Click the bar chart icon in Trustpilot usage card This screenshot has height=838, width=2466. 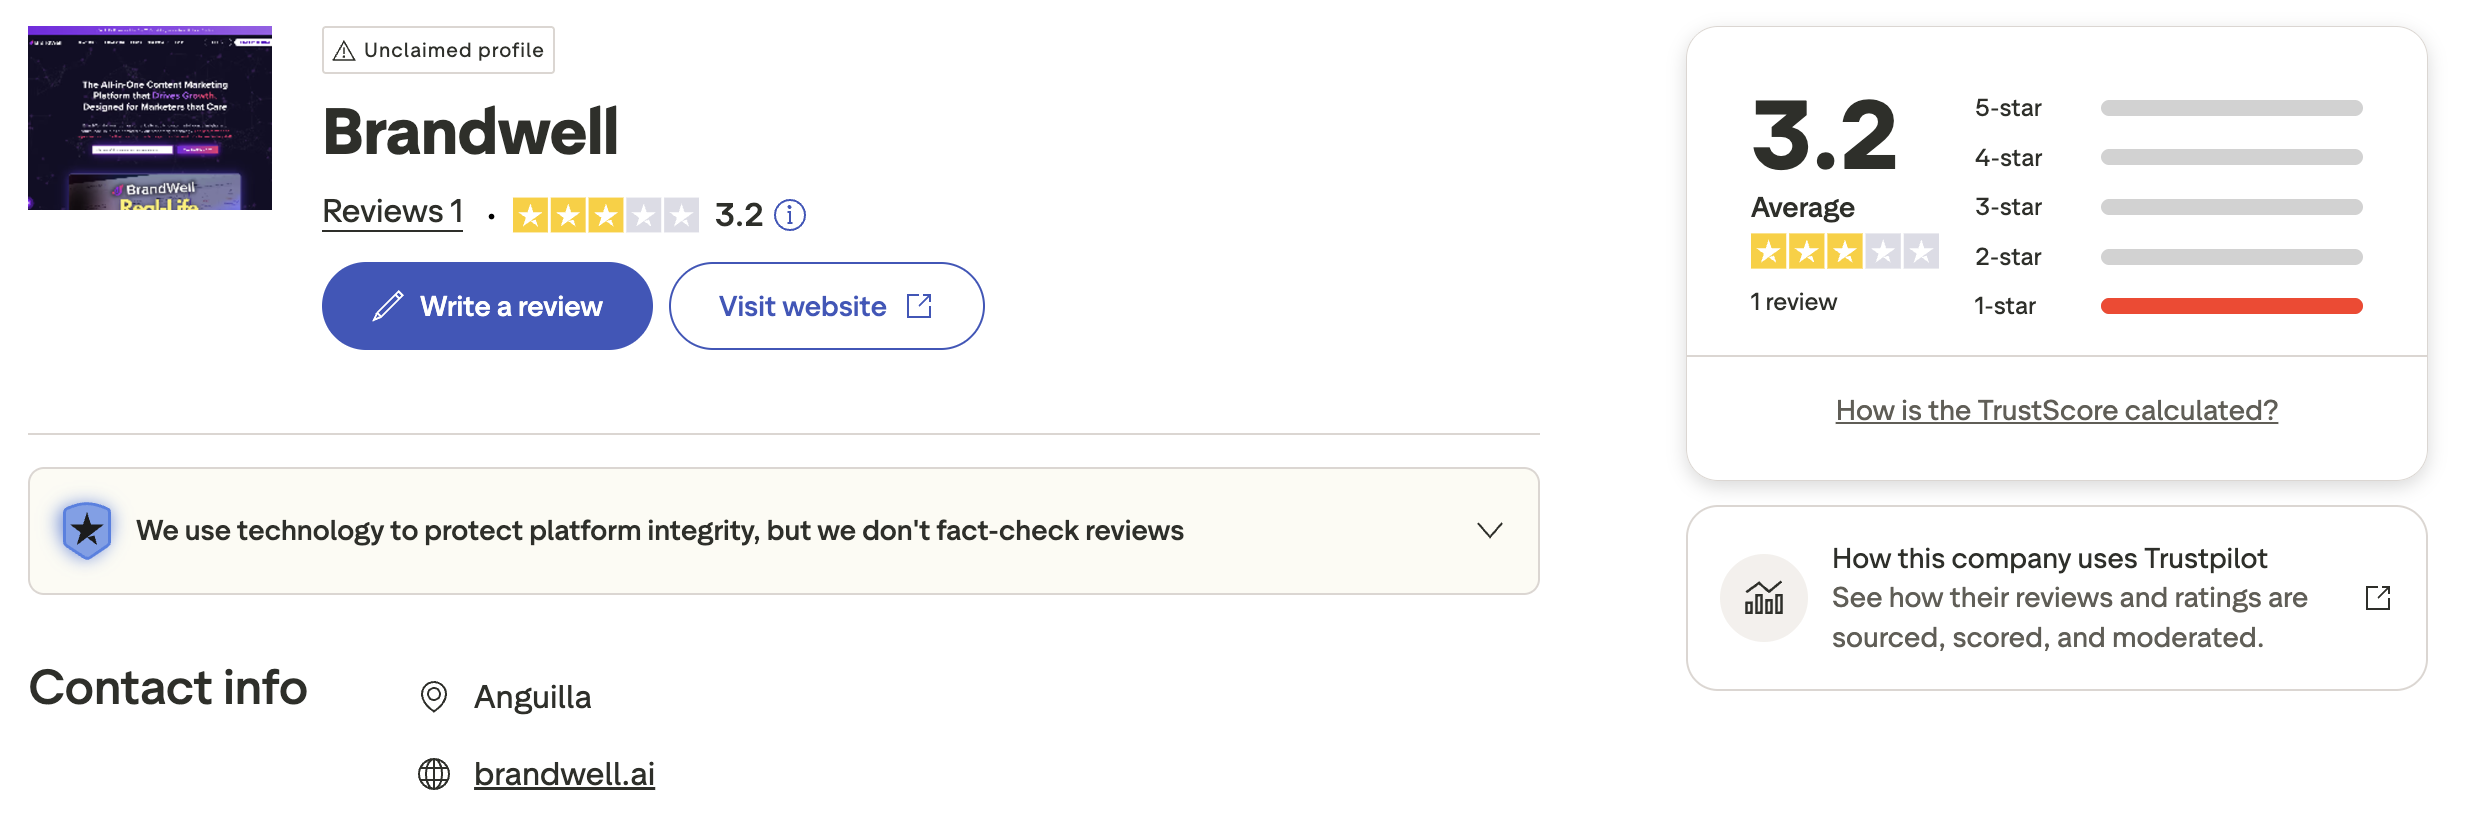click(1764, 598)
